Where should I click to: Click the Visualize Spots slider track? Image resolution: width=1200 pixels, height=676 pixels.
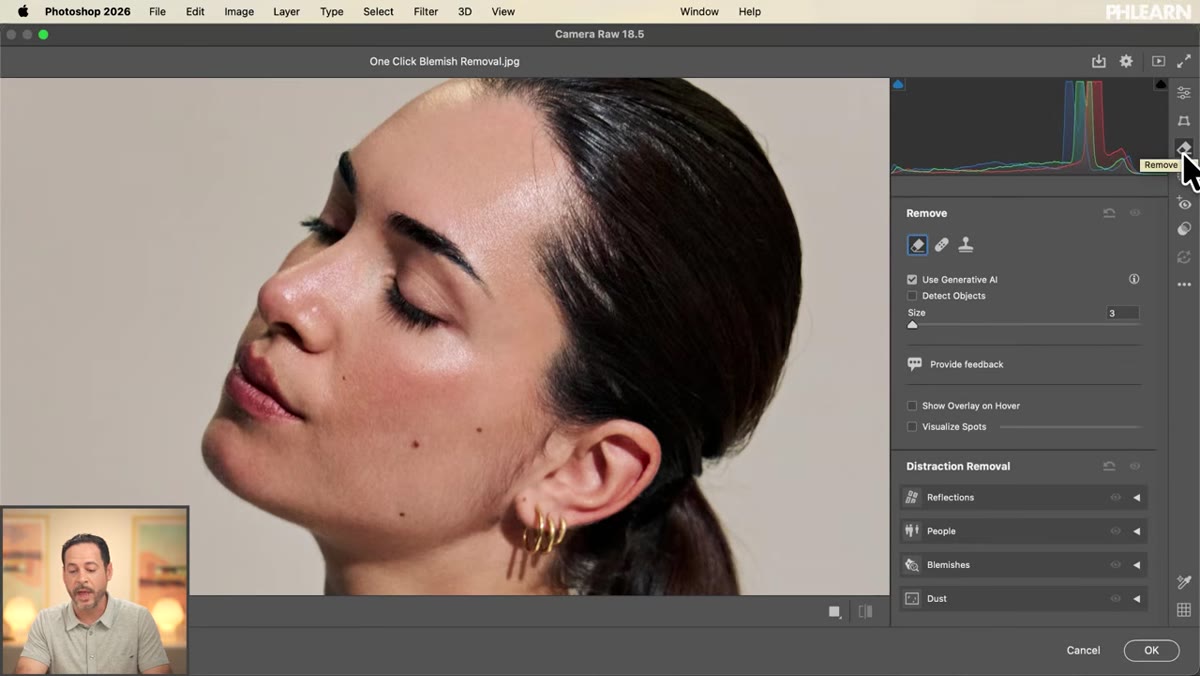coord(1069,427)
